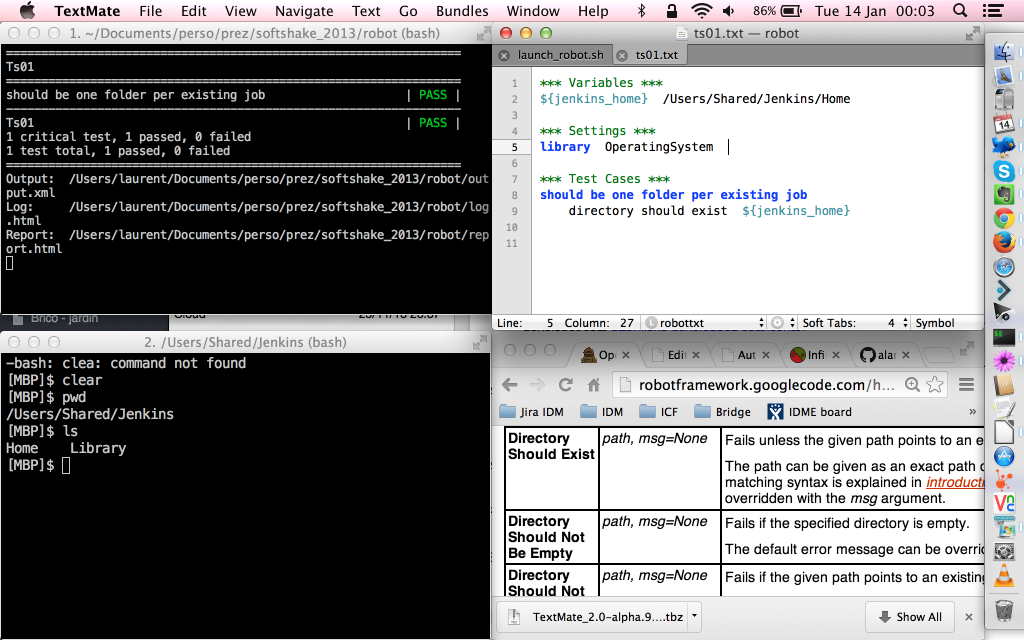Open Notification Center list icon

993,10
